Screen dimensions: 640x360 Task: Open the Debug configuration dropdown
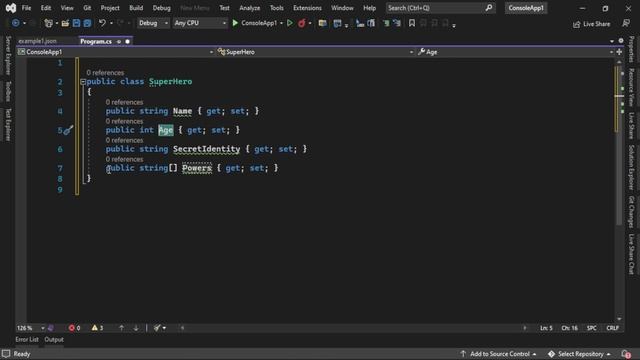tap(153, 23)
